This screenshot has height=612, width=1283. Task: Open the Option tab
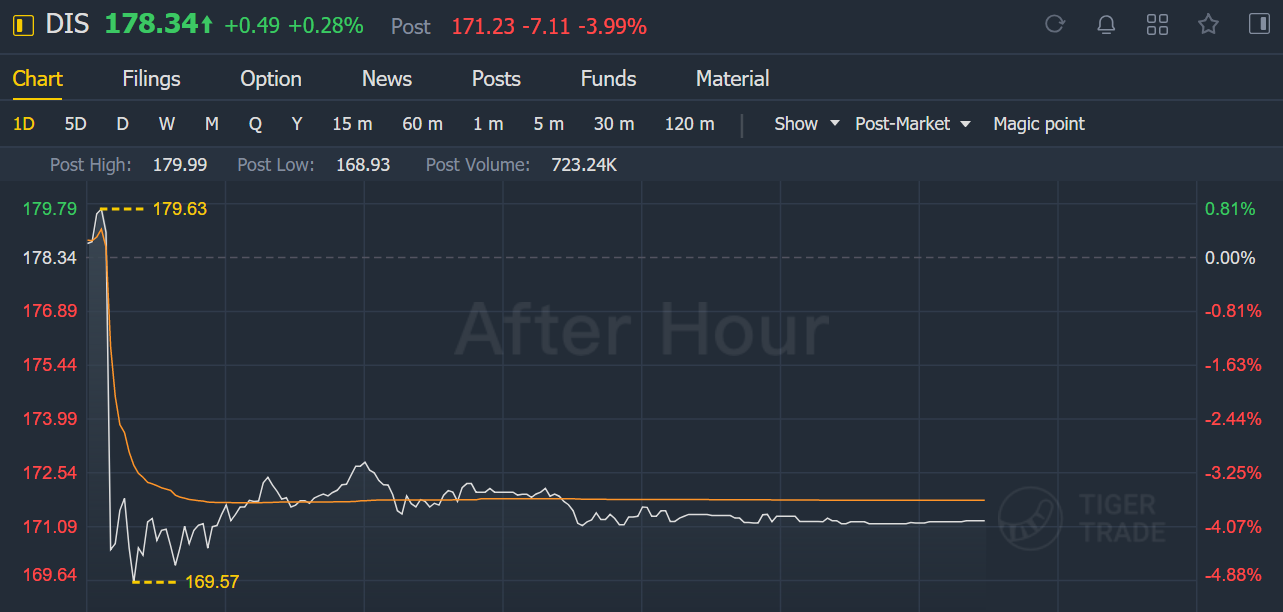(x=271, y=79)
